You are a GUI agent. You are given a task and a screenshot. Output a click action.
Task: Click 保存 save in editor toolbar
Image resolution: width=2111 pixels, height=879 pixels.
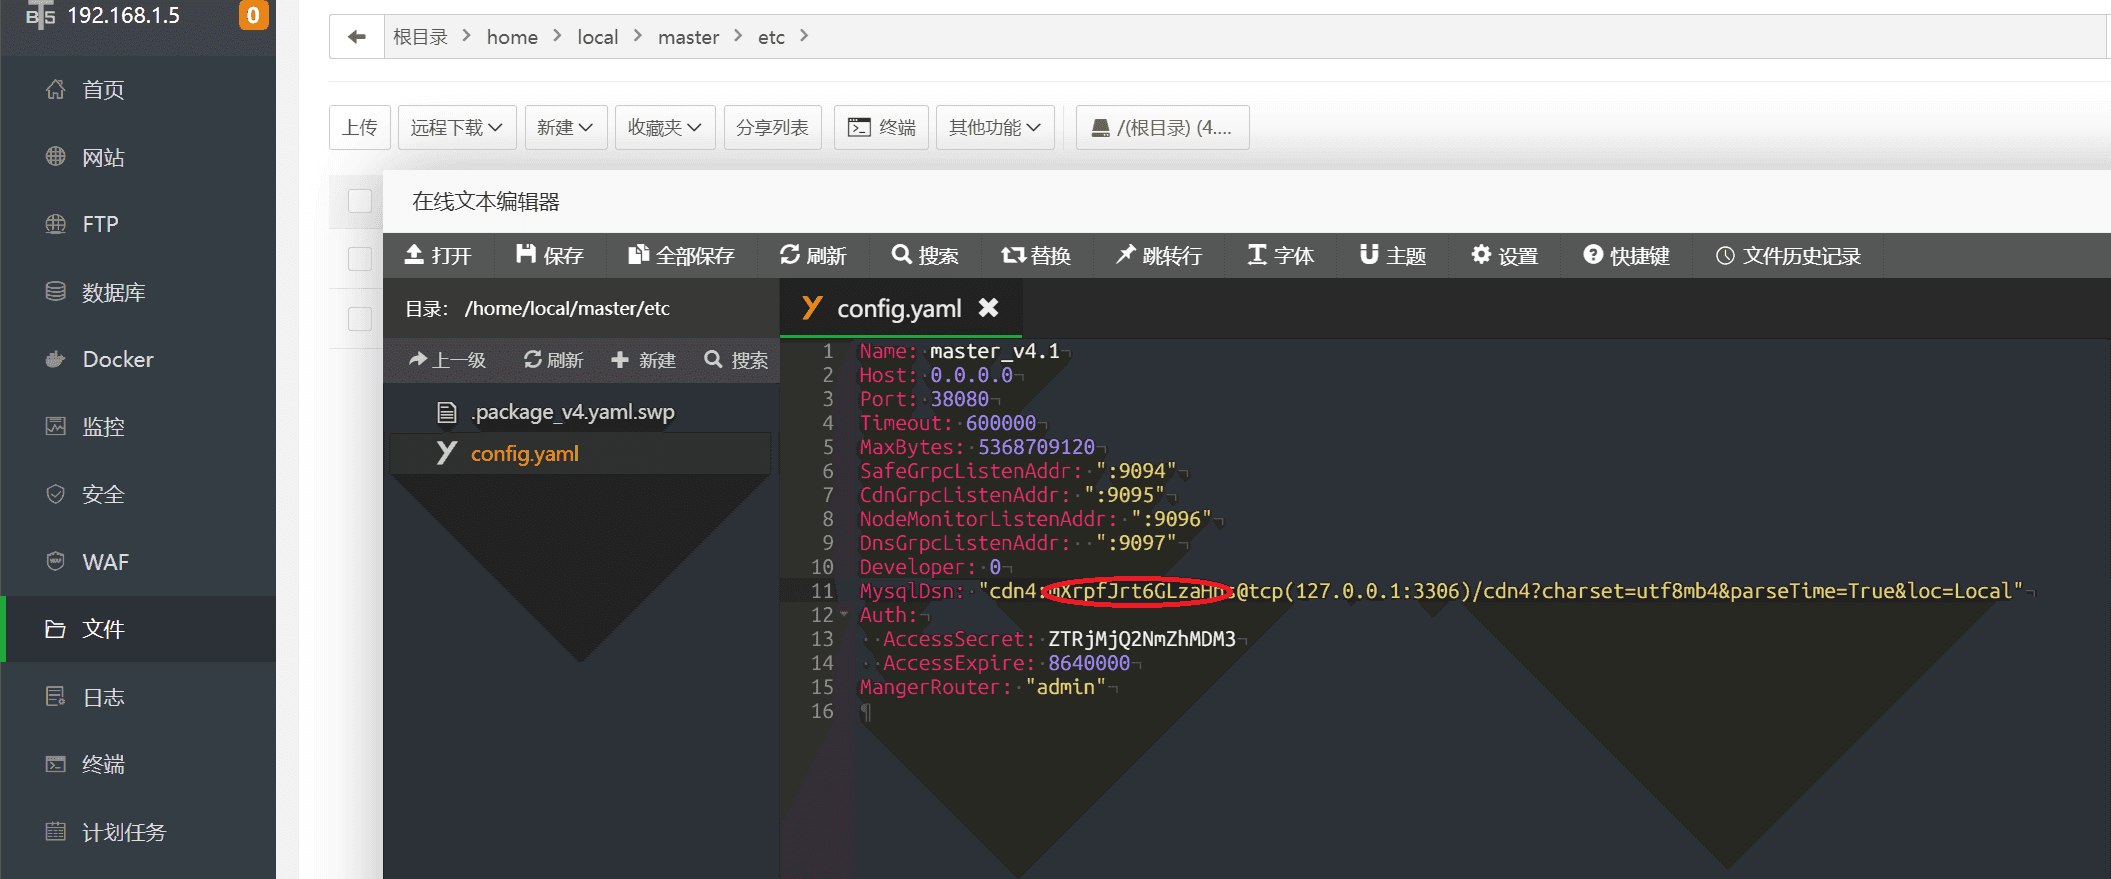tap(550, 256)
